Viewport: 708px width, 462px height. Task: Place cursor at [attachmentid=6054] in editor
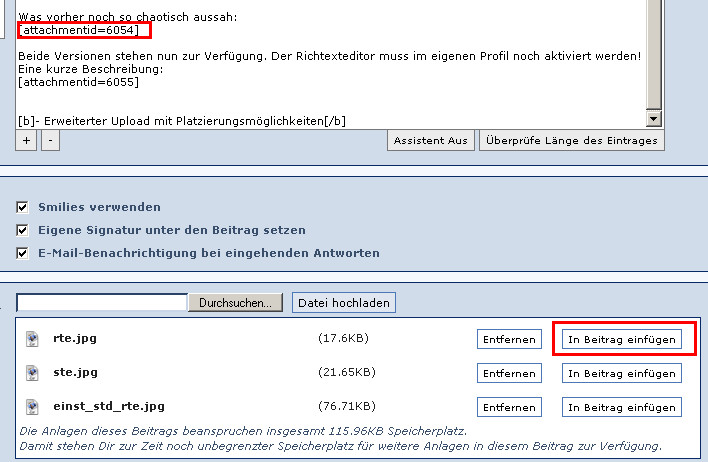(79, 30)
